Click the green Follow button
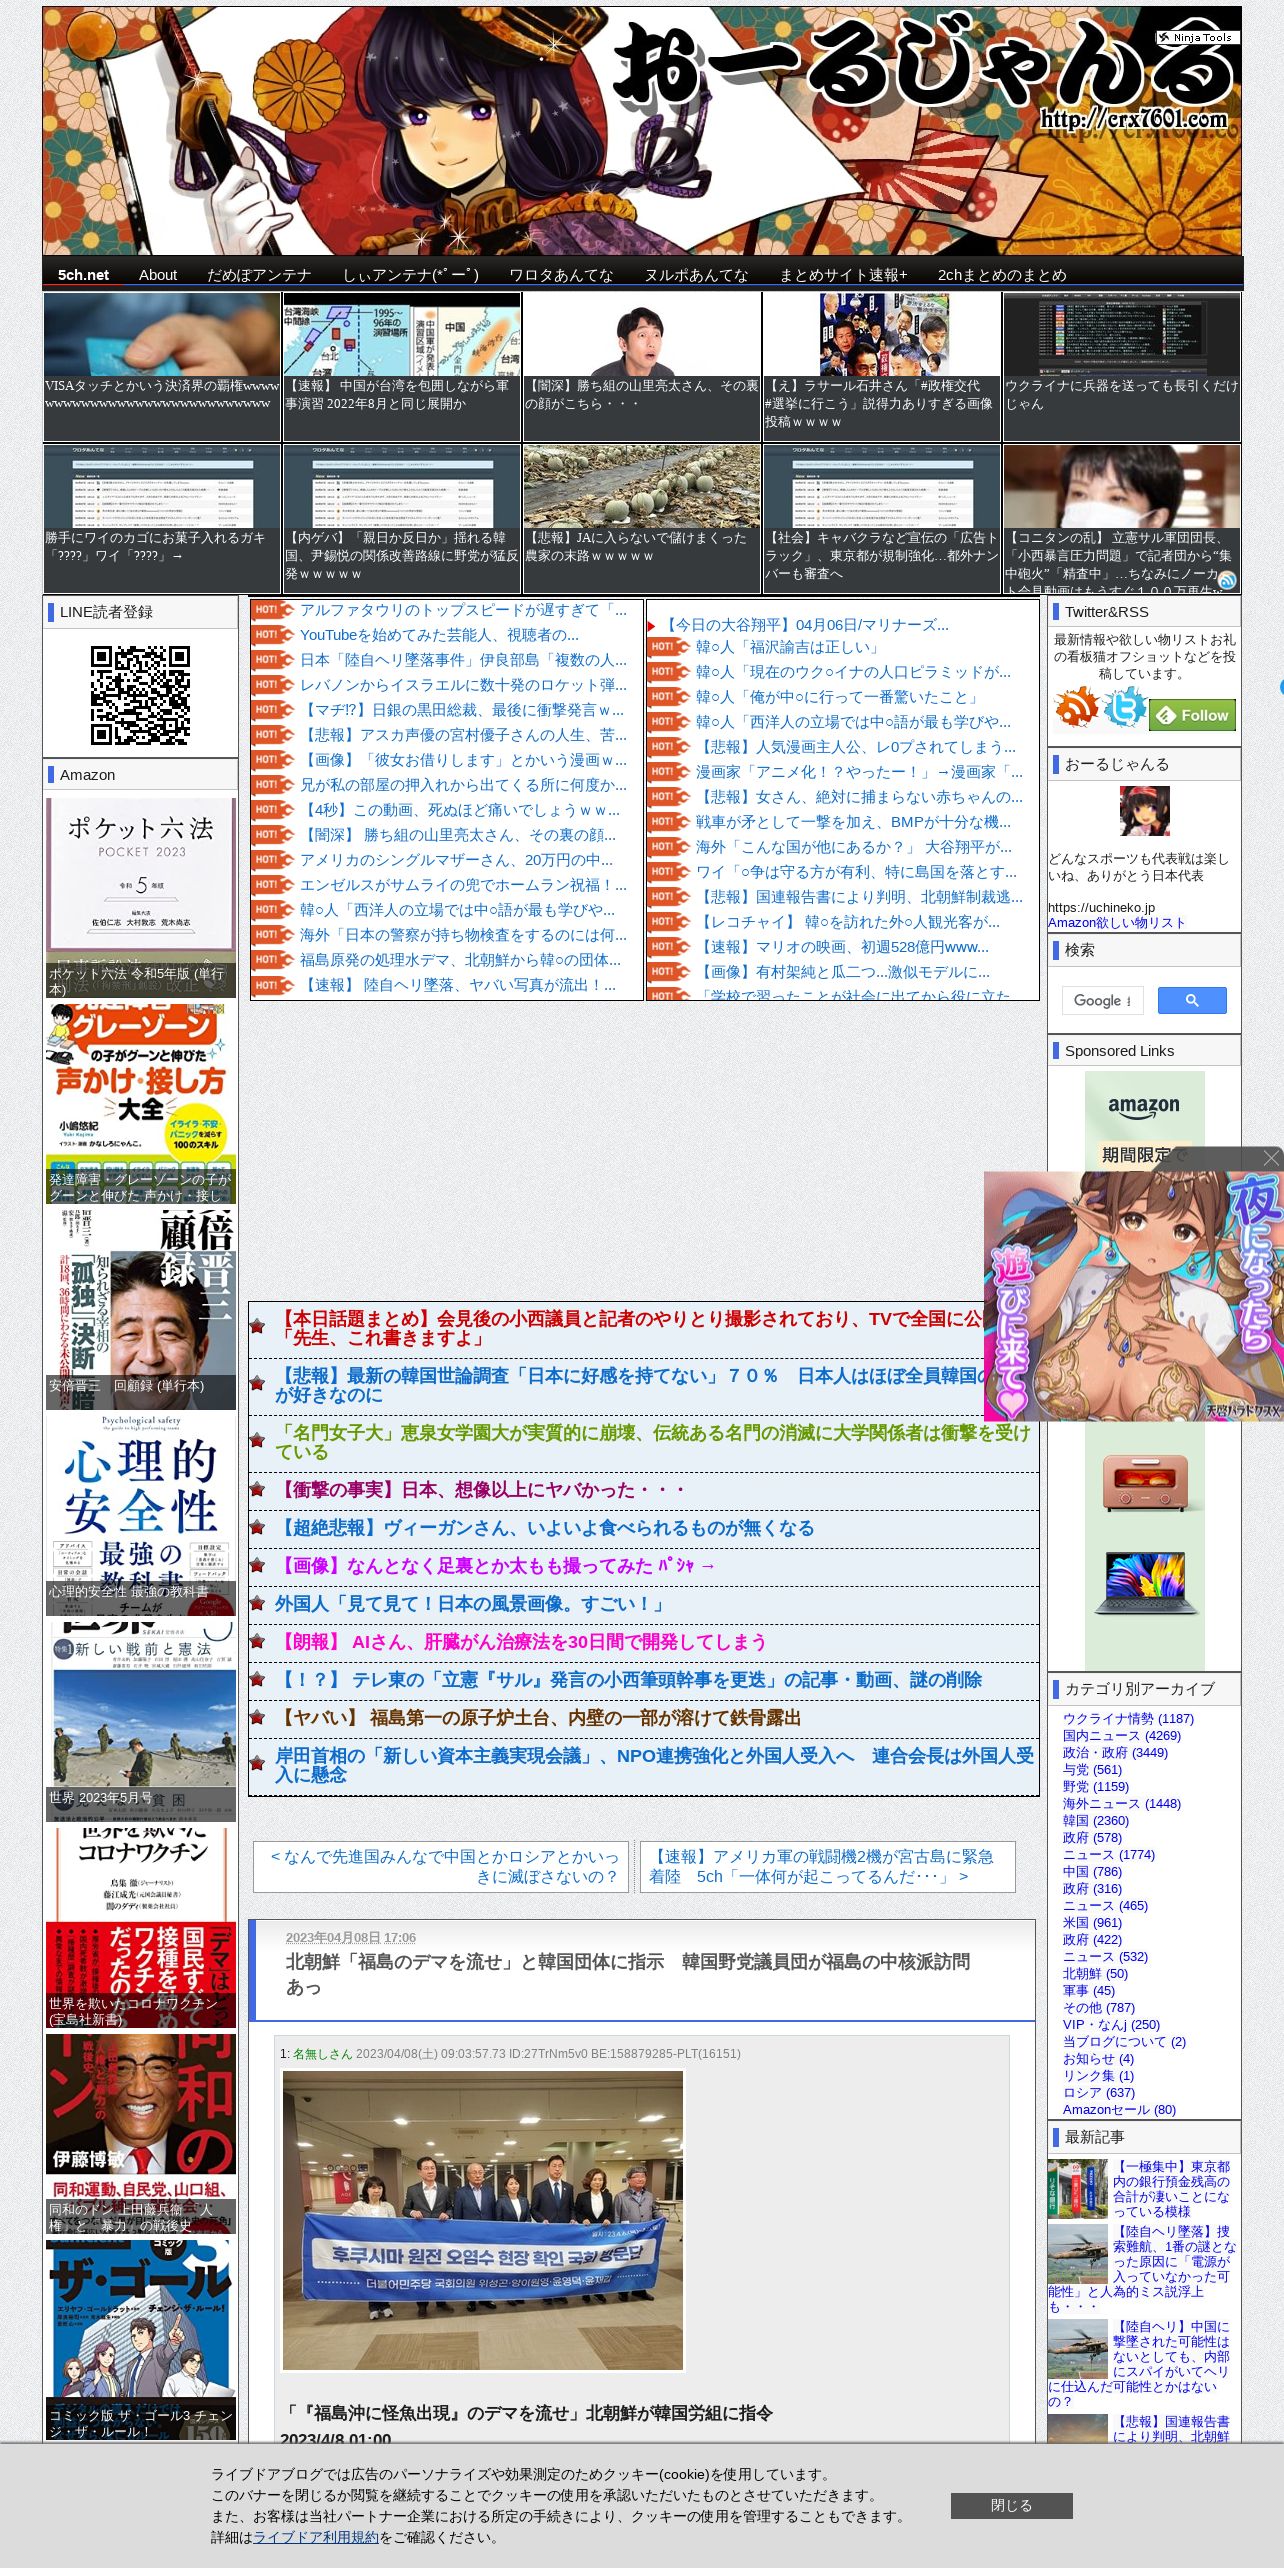 tap(1193, 715)
